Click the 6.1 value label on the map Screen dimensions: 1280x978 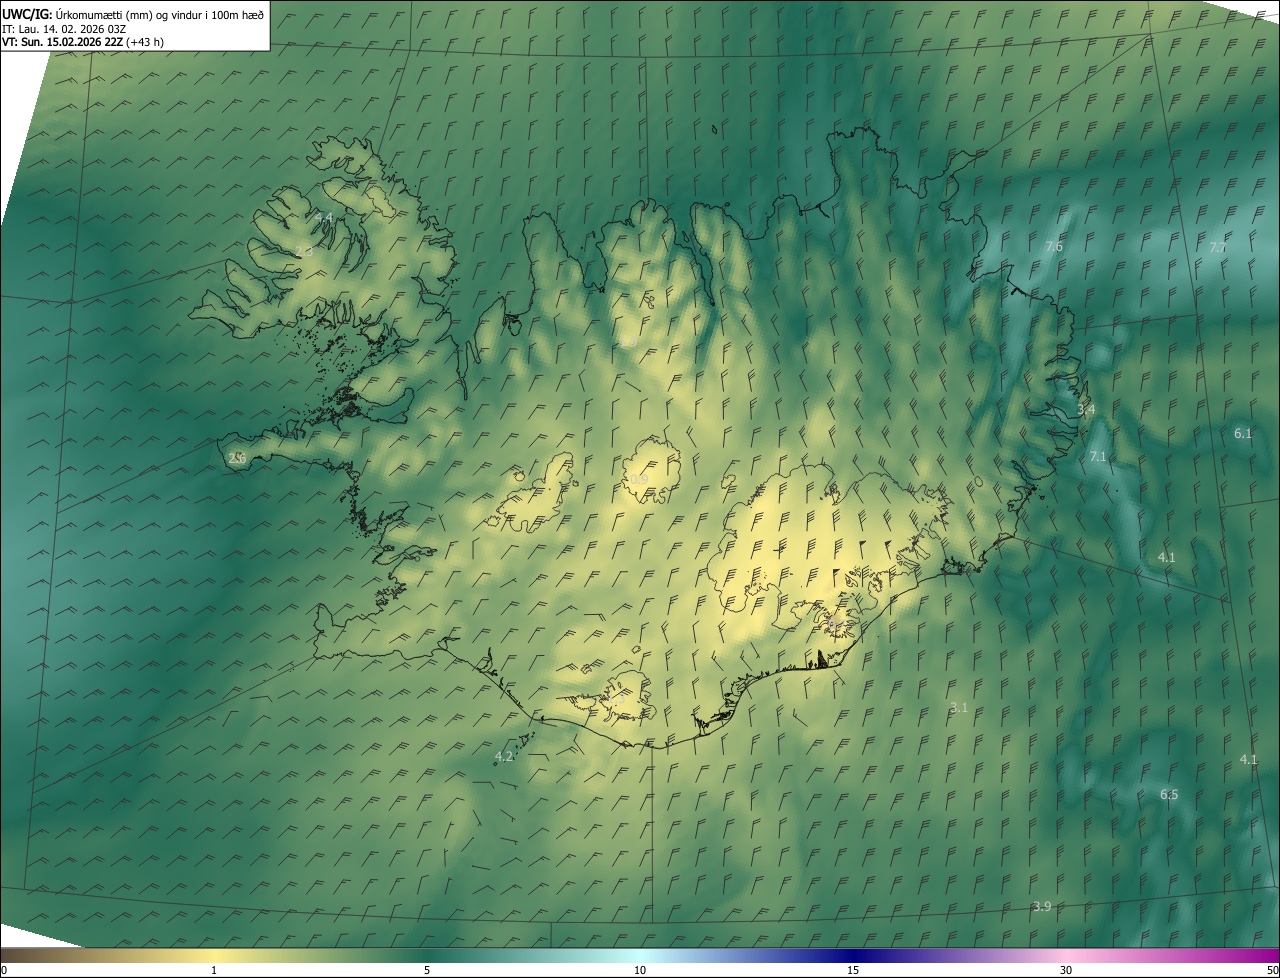tap(1243, 433)
